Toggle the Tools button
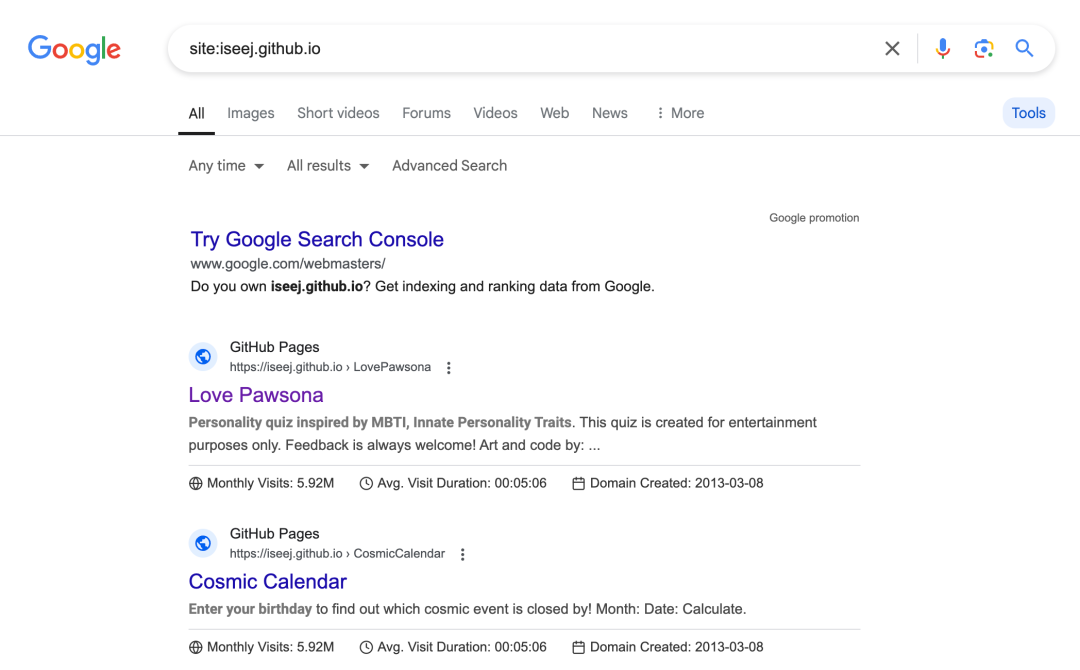 point(1028,113)
